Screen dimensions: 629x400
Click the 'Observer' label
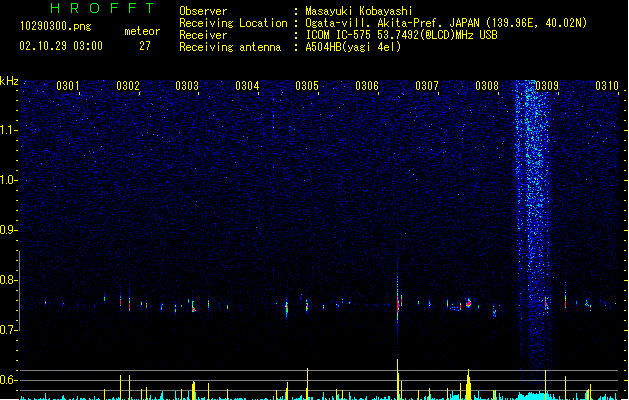pos(203,11)
